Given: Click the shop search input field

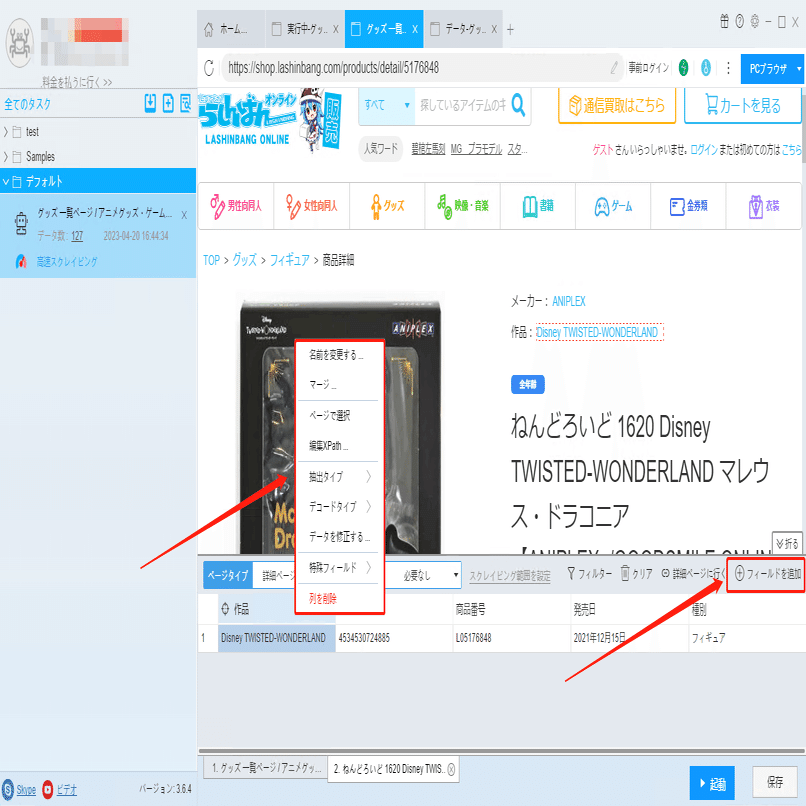Looking at the screenshot, I should pyautogui.click(x=463, y=105).
